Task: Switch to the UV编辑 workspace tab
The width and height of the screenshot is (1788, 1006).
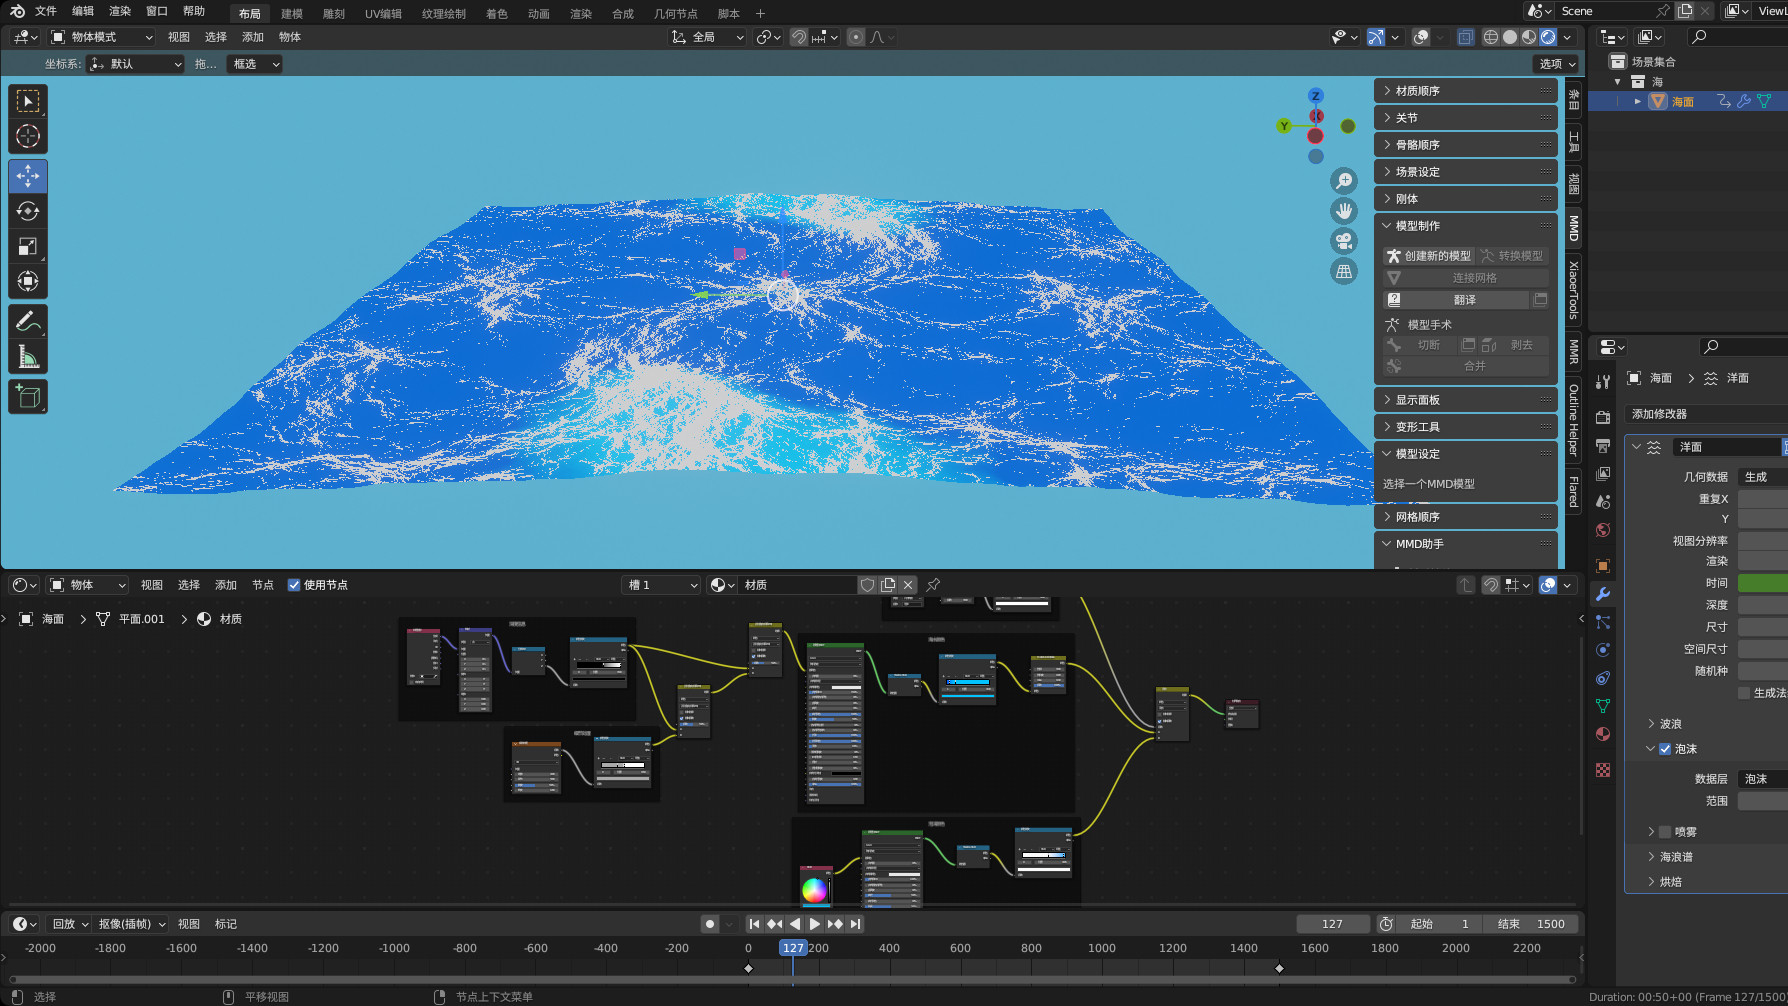Action: pyautogui.click(x=383, y=14)
